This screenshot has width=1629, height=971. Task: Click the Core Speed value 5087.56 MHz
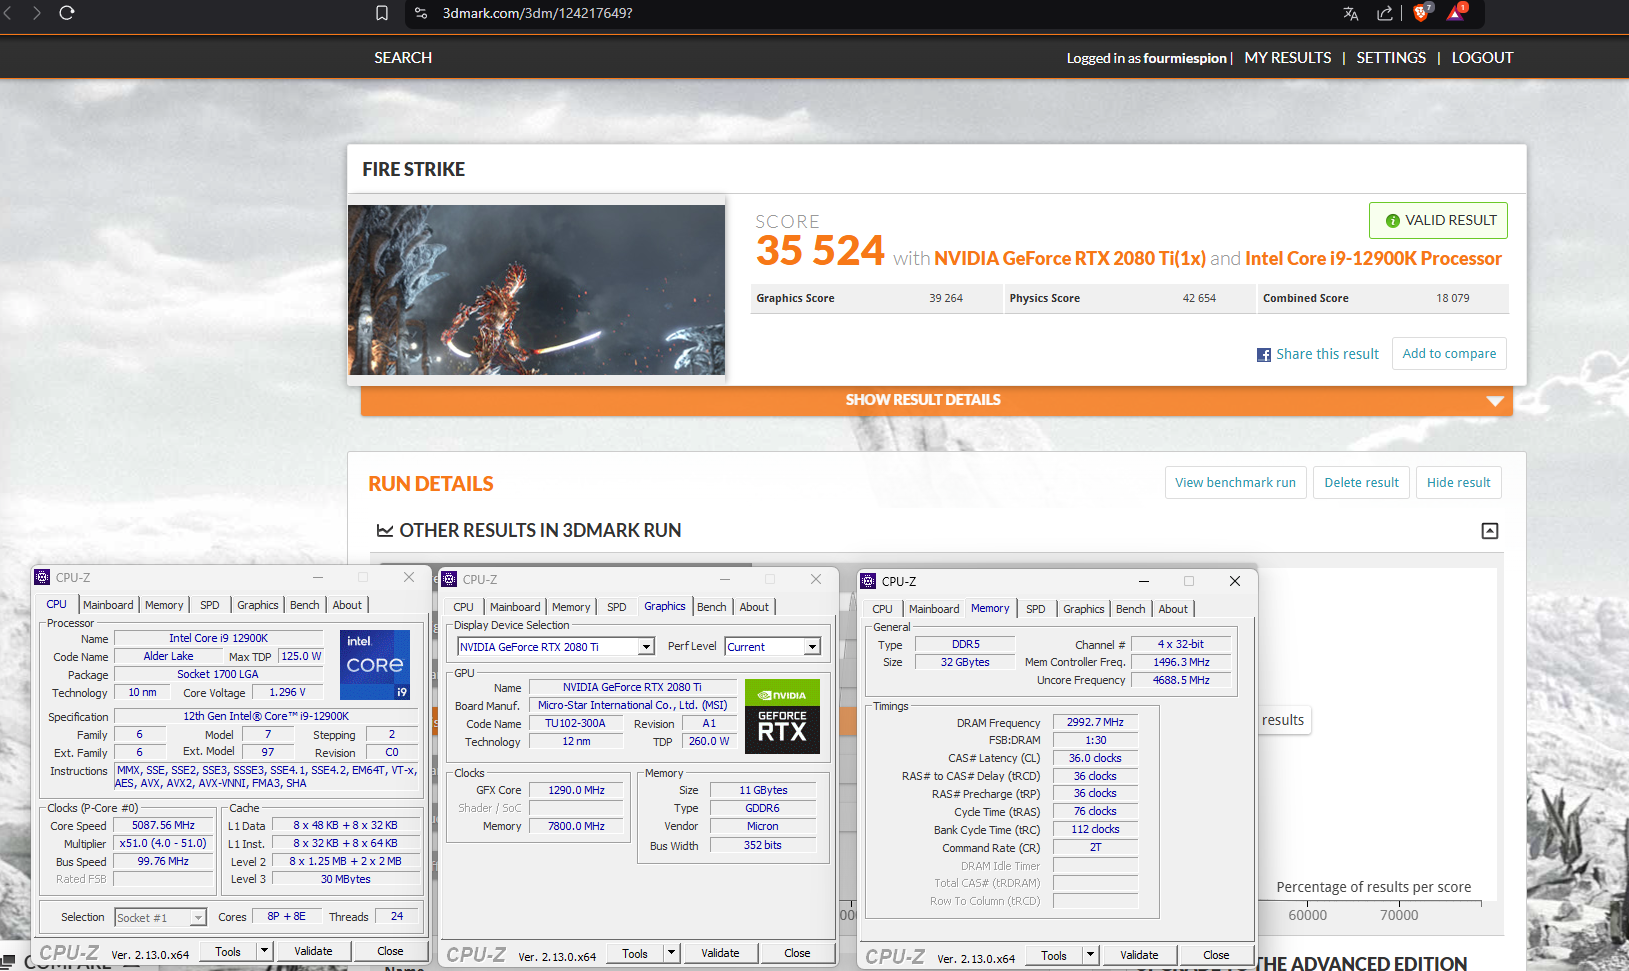point(163,825)
